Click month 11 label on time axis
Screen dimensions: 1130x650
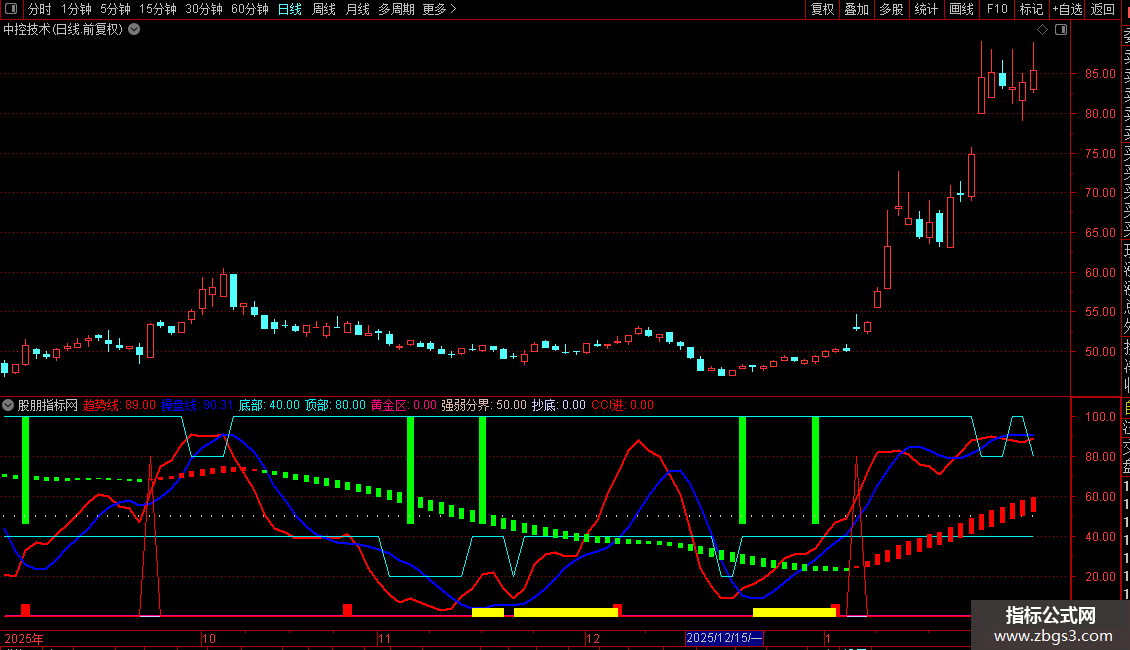tap(385, 638)
